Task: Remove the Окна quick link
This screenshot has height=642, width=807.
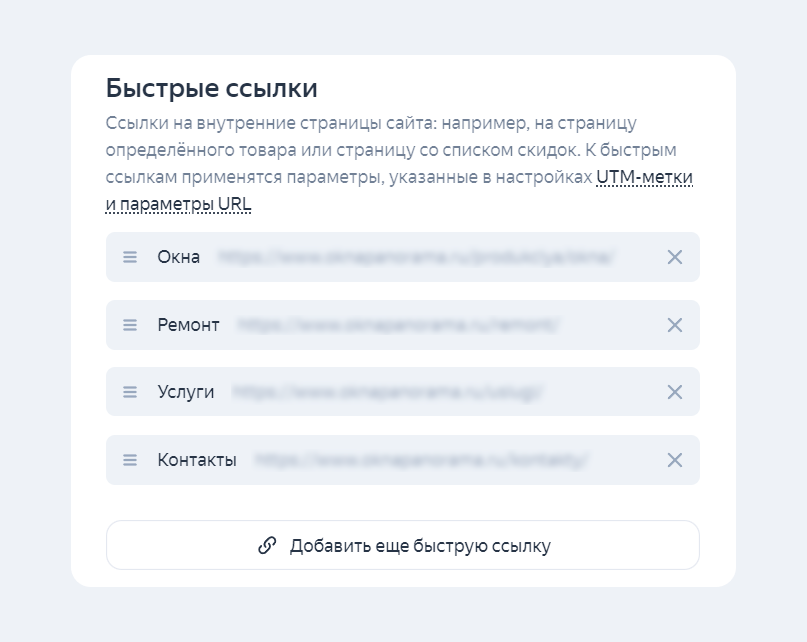Action: point(675,257)
